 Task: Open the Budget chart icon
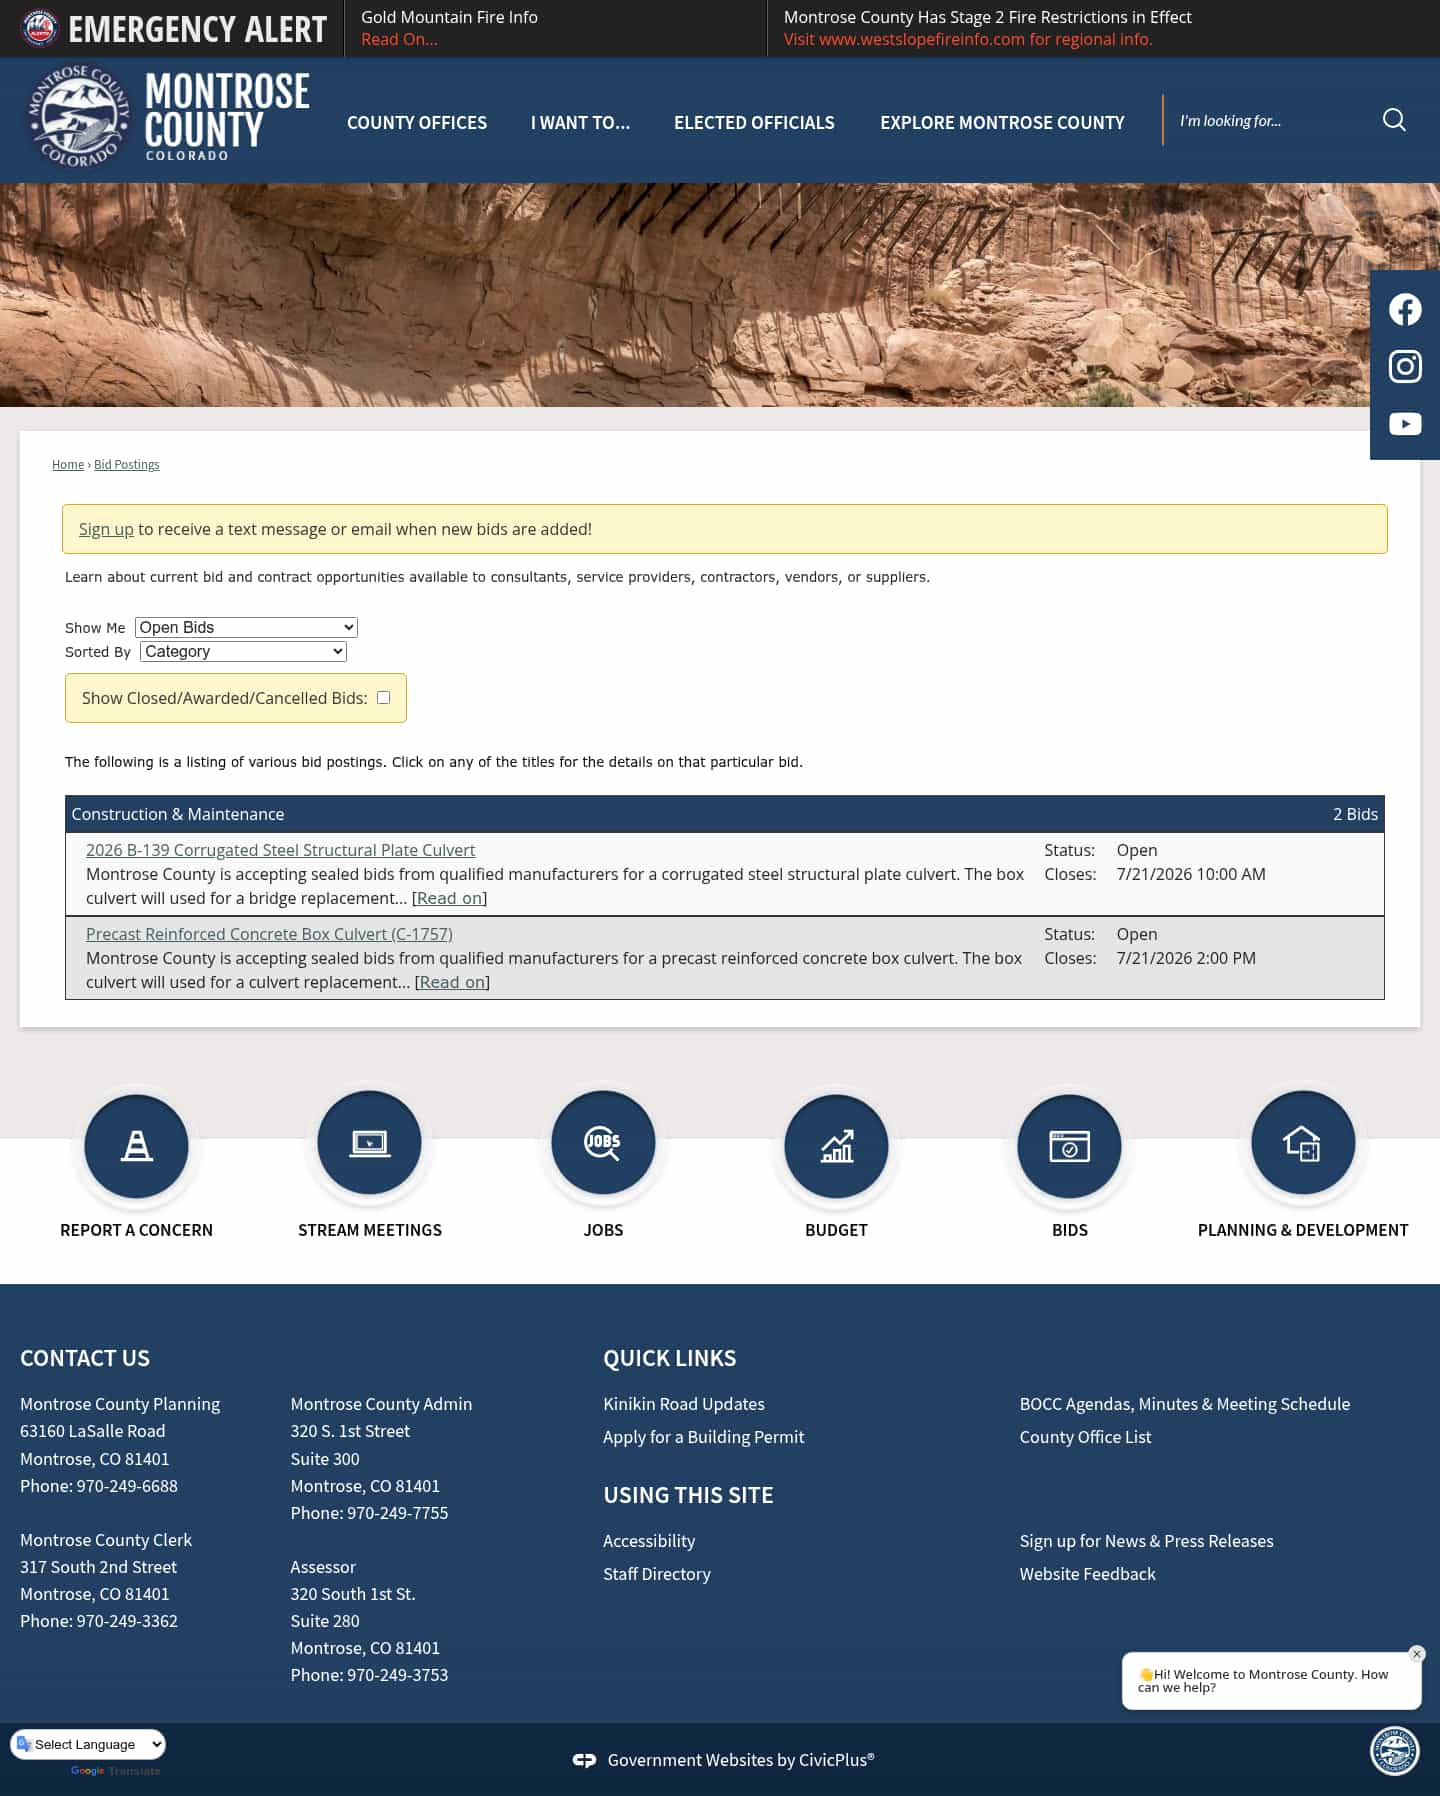pyautogui.click(x=836, y=1145)
